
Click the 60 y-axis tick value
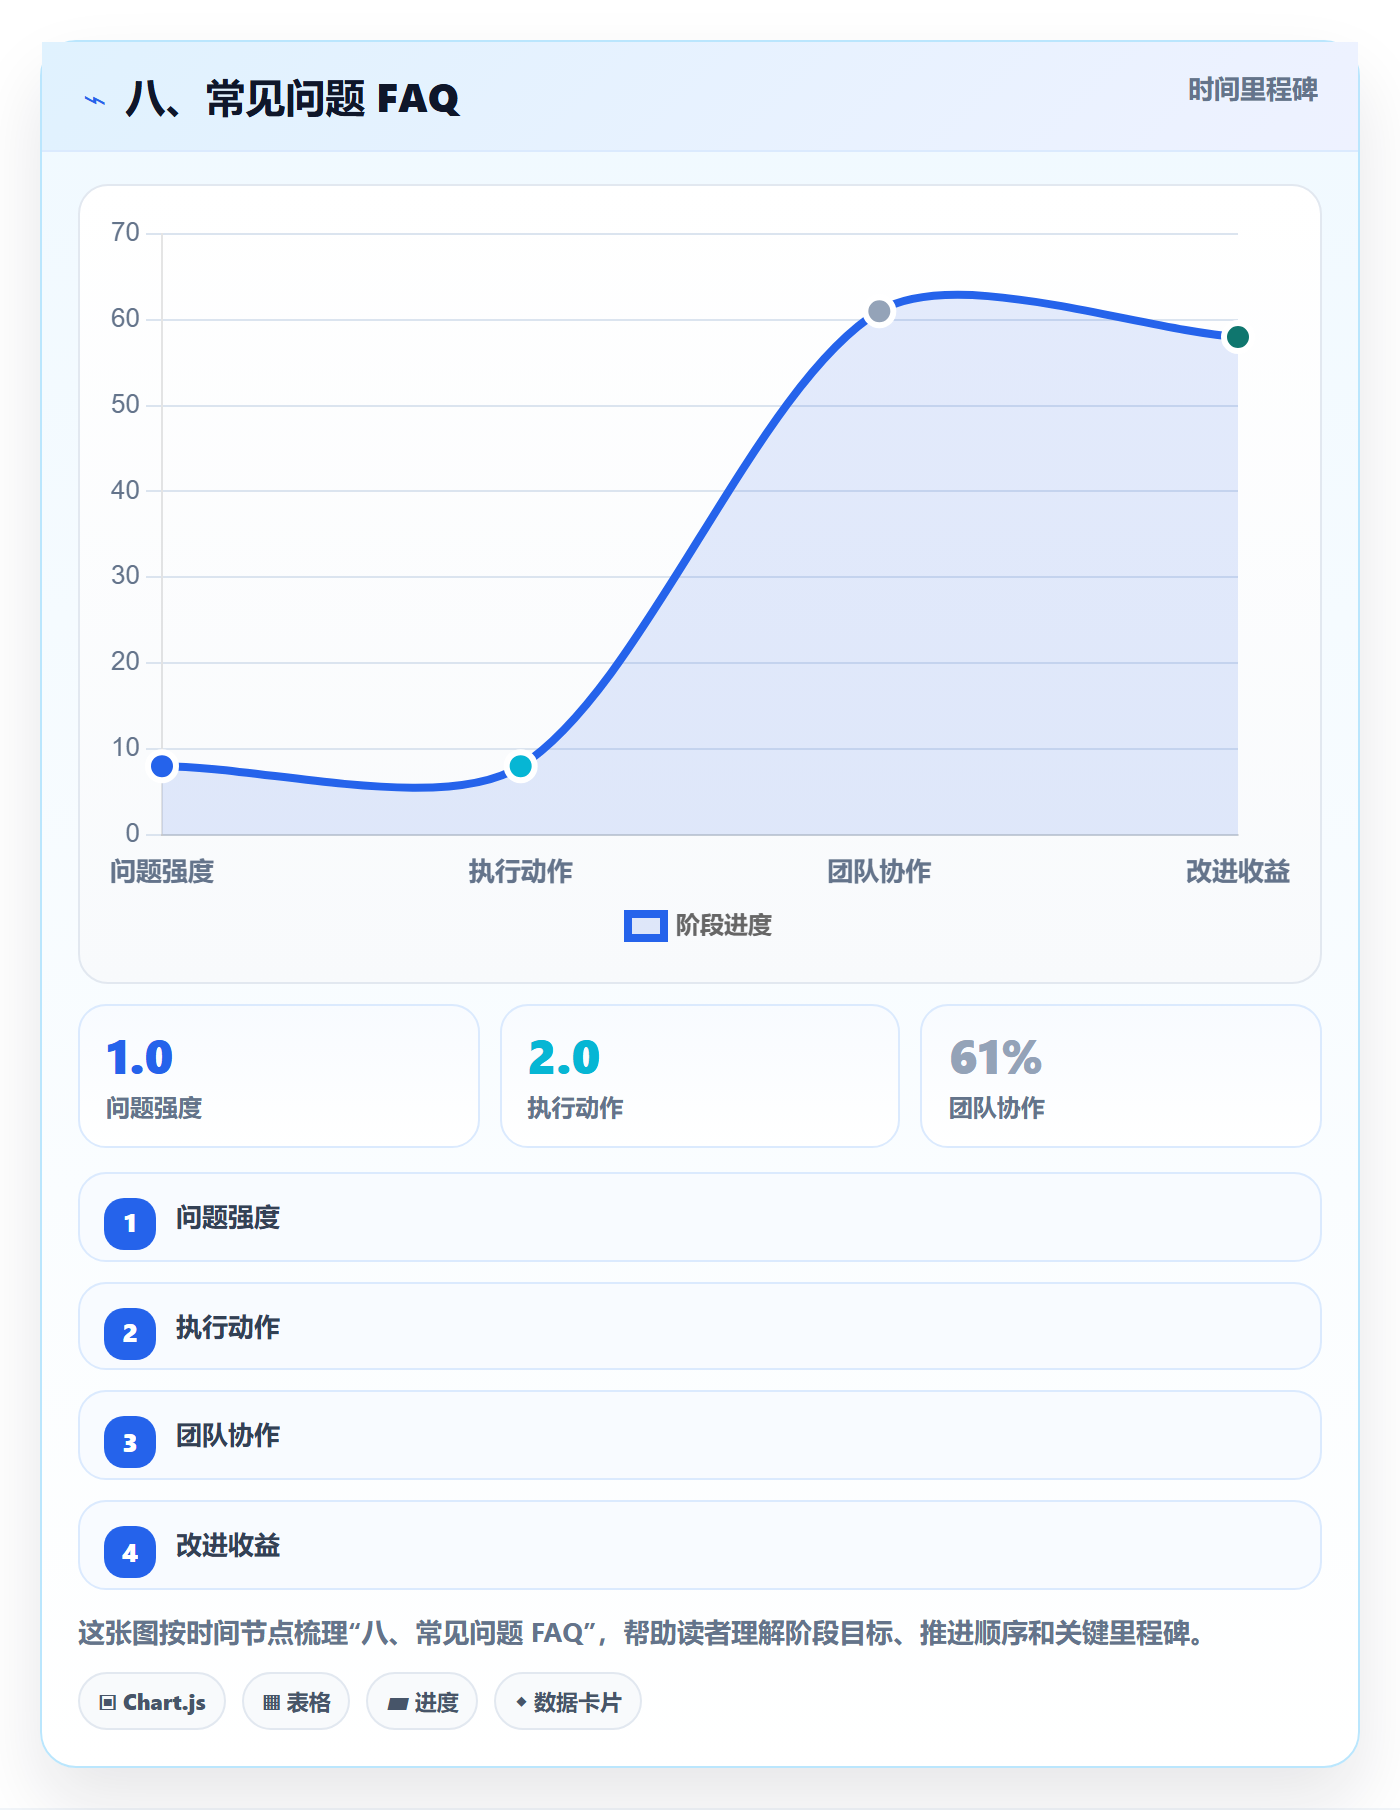125,319
